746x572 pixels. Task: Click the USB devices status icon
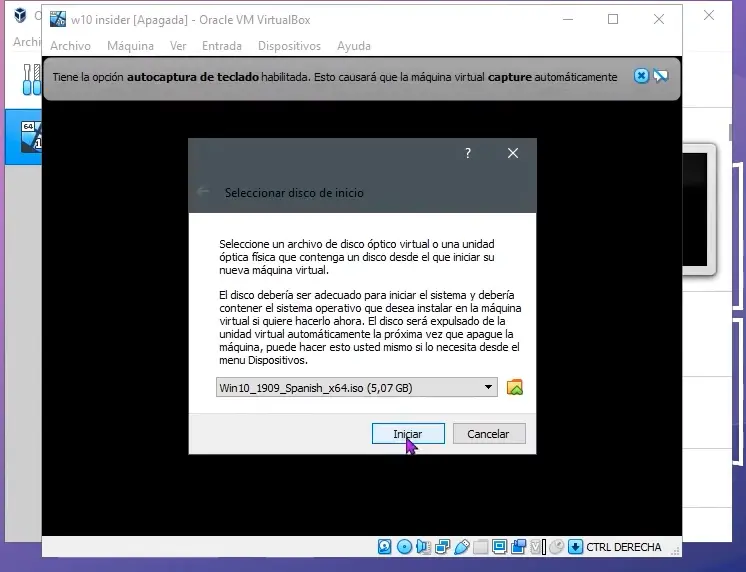pyautogui.click(x=461, y=547)
